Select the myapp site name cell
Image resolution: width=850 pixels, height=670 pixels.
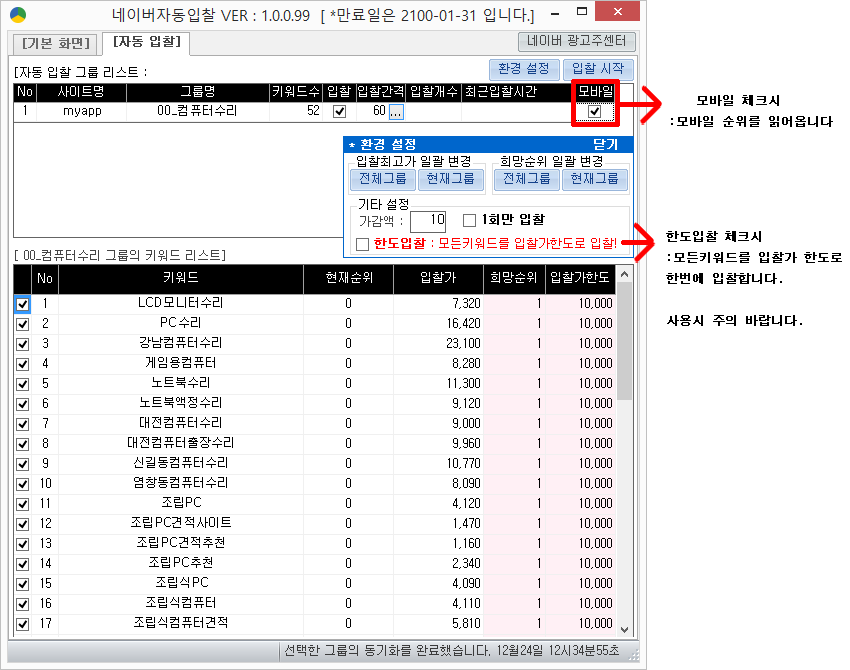pos(82,111)
